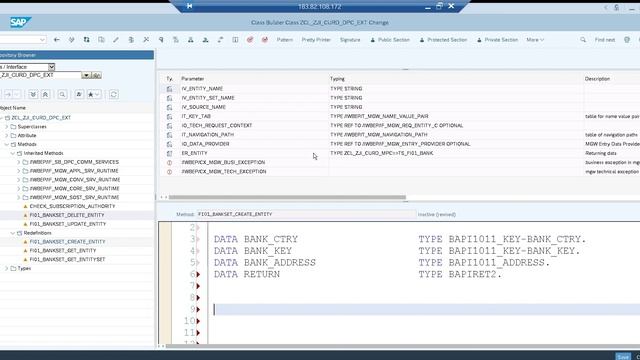Click the importing icon of the IV_ENTITY_NAME row
640x360 pixels.
point(169,89)
